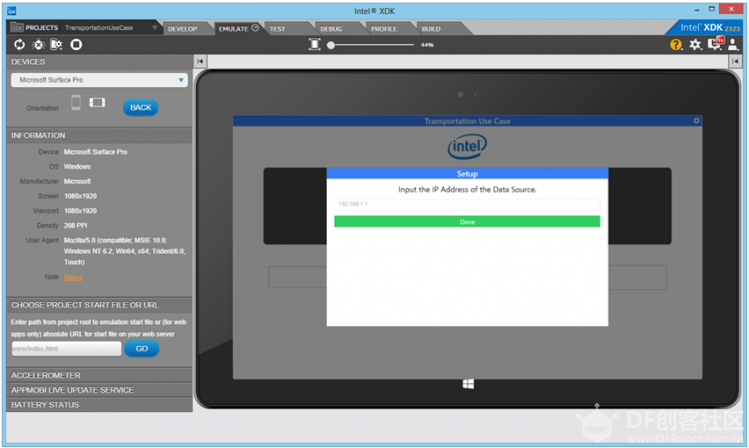The height and width of the screenshot is (448, 749).
Task: Open the help question mark icon
Action: [x=676, y=45]
